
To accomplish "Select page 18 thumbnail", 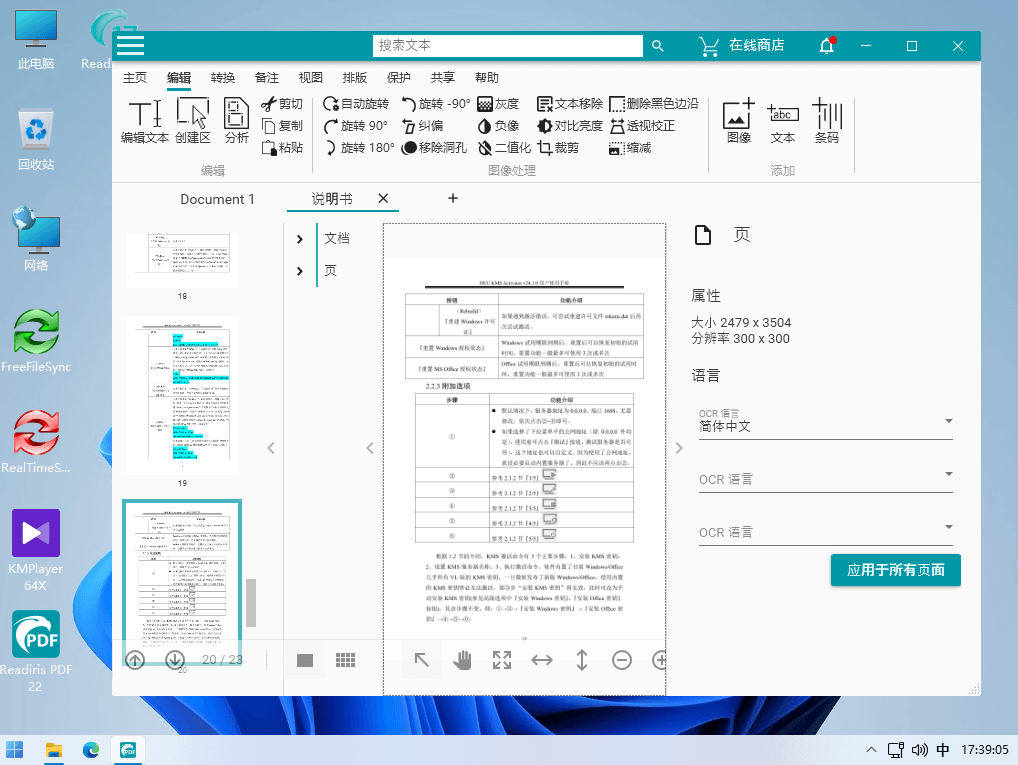I will (182, 260).
